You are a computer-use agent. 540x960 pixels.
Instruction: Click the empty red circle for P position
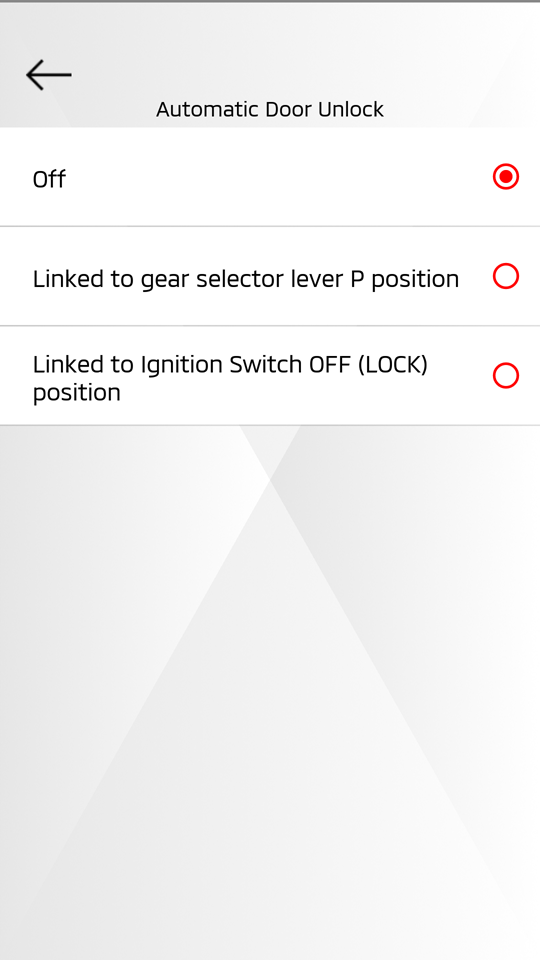click(506, 276)
